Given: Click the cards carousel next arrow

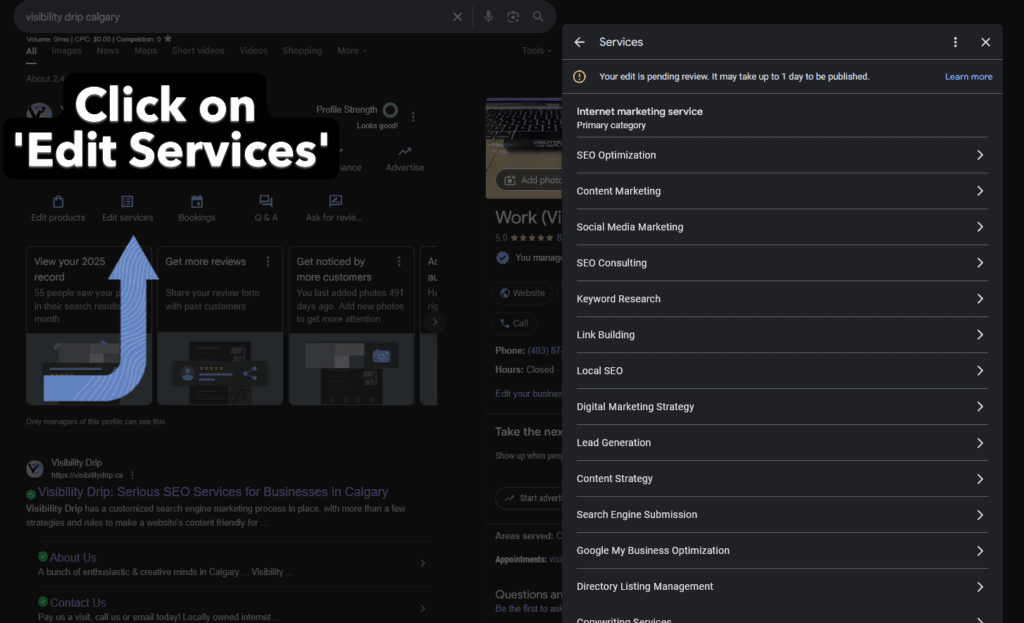Looking at the screenshot, I should [x=434, y=321].
